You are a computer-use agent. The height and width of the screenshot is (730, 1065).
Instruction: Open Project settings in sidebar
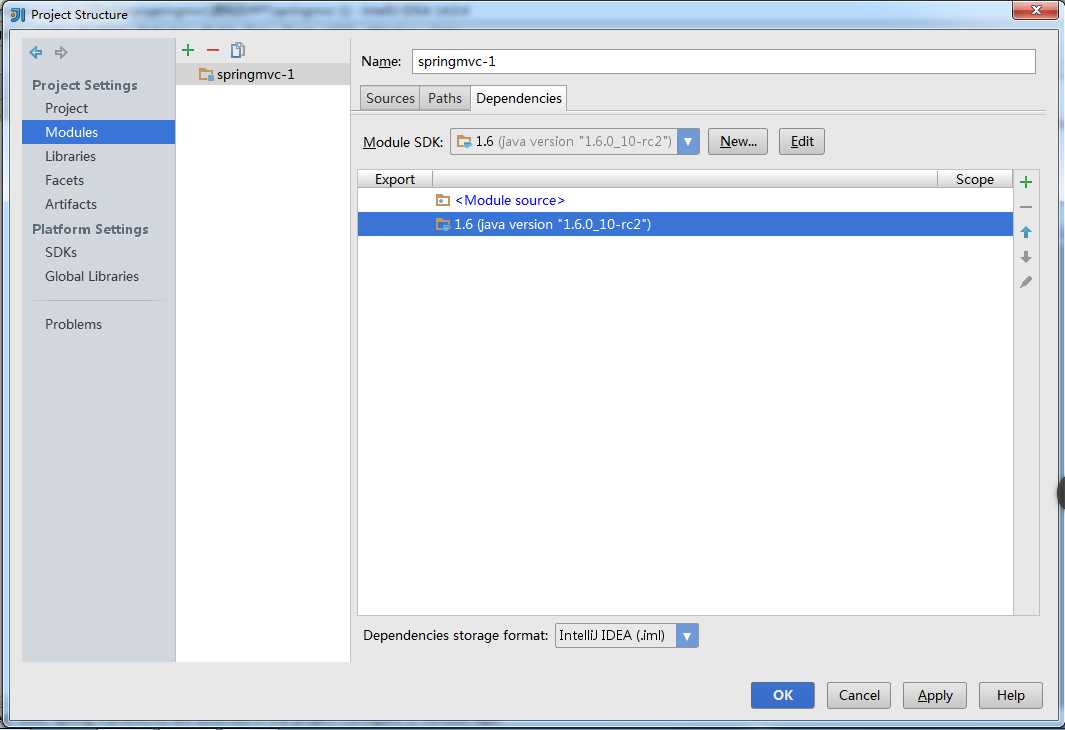pyautogui.click(x=66, y=109)
